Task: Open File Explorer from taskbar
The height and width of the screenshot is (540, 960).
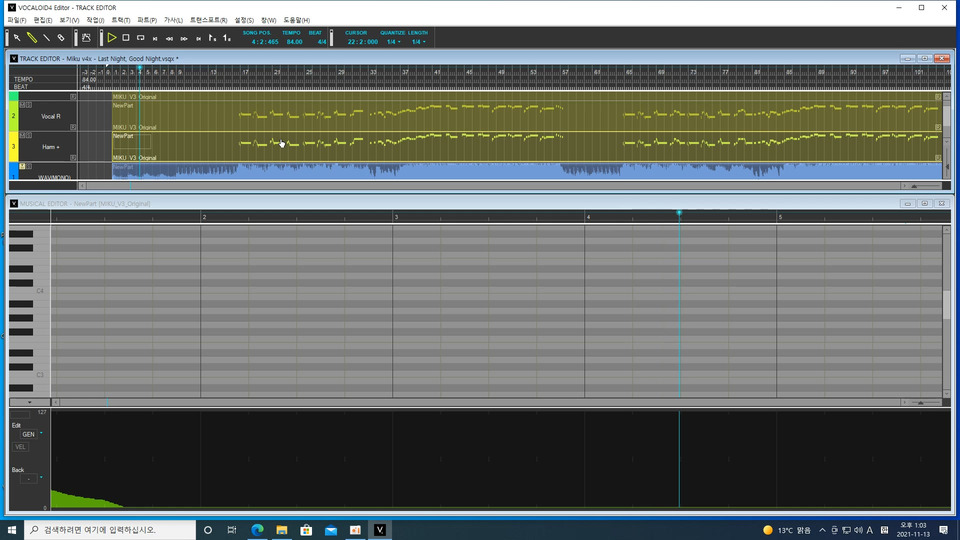Action: tap(282, 530)
